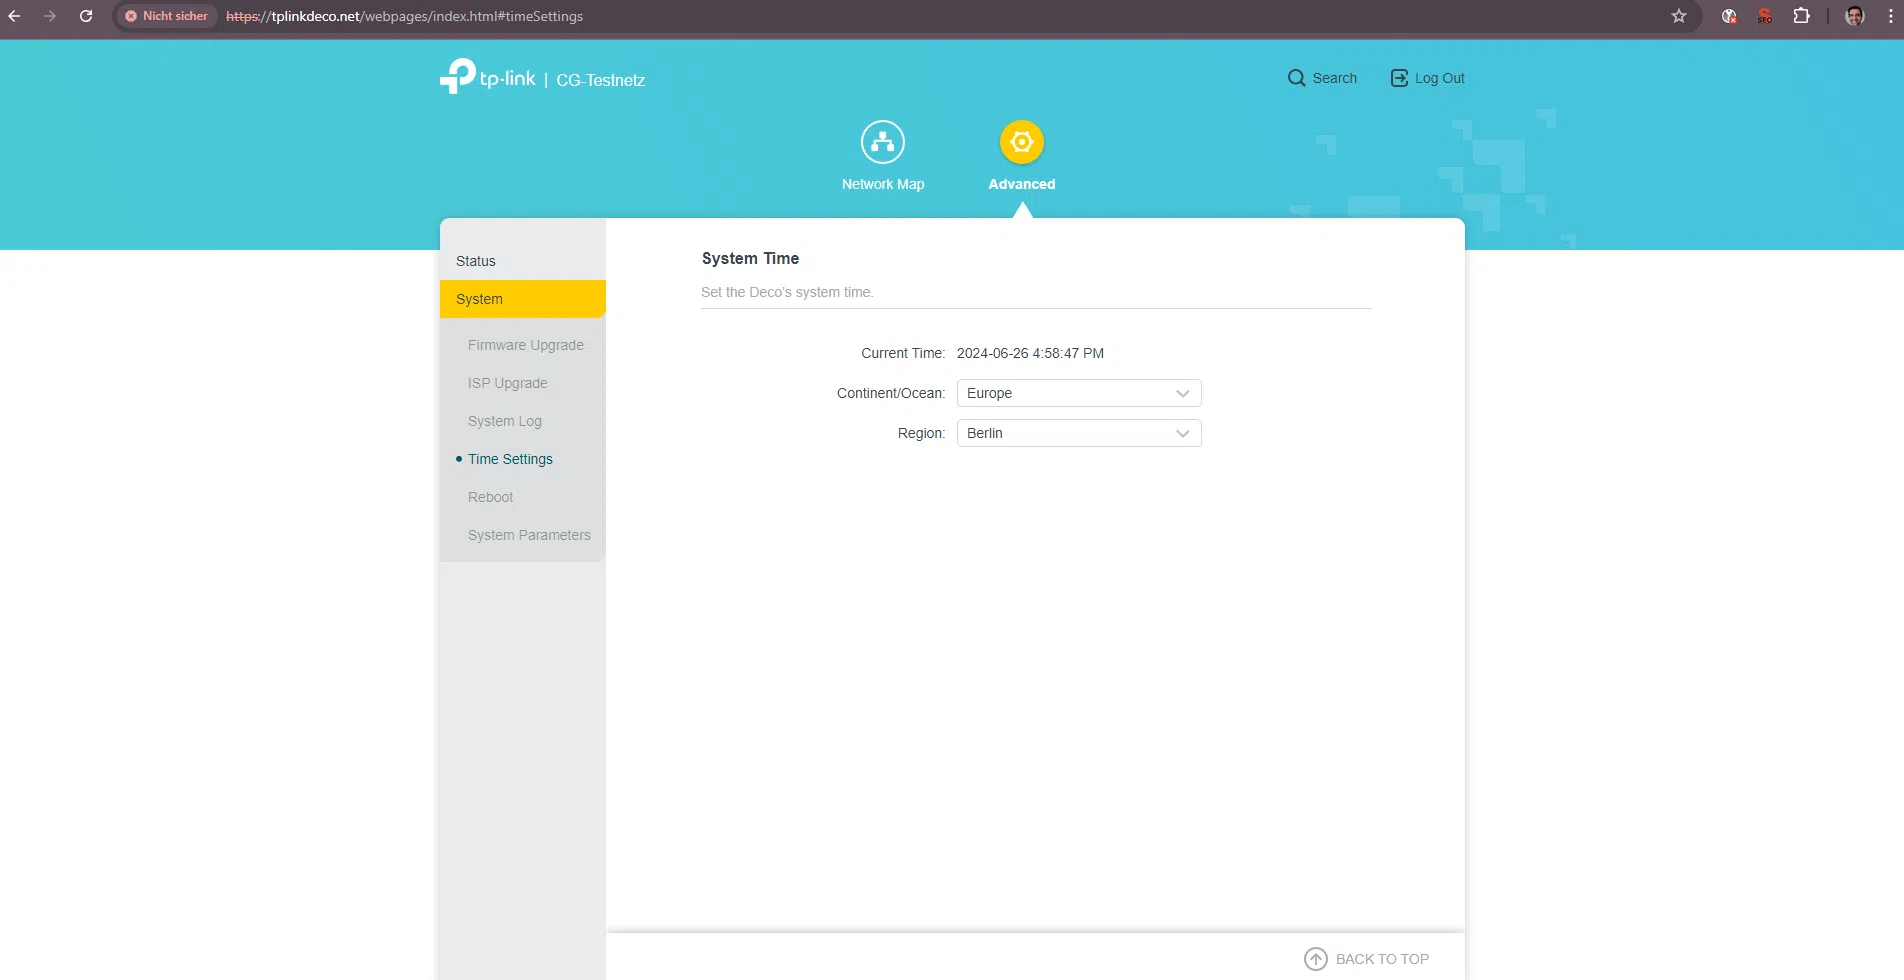Click the Region label
This screenshot has height=980, width=1904.
pos(921,433)
